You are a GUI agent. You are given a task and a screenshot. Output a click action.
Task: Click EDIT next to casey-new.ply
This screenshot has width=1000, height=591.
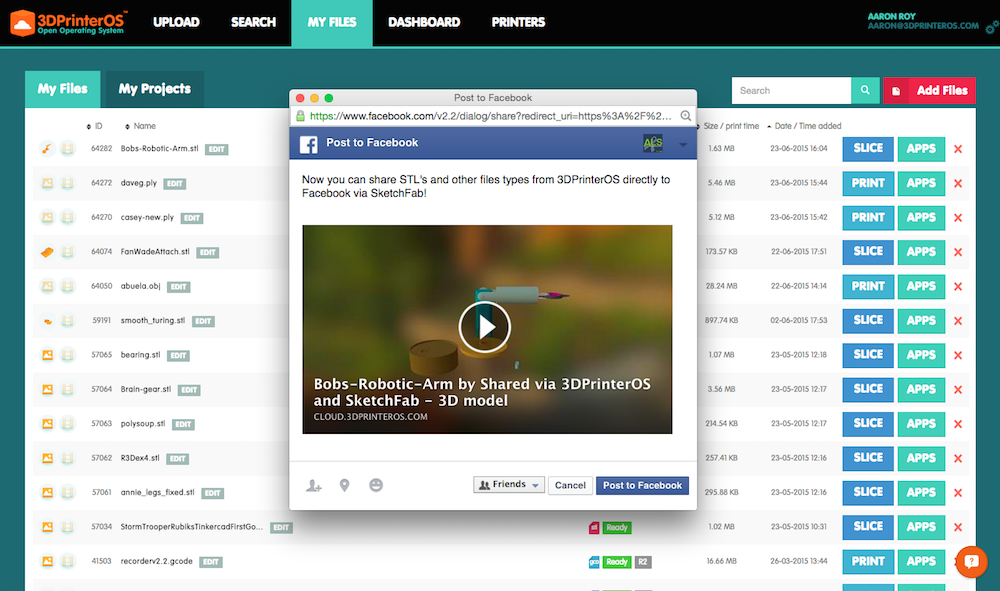click(x=192, y=218)
